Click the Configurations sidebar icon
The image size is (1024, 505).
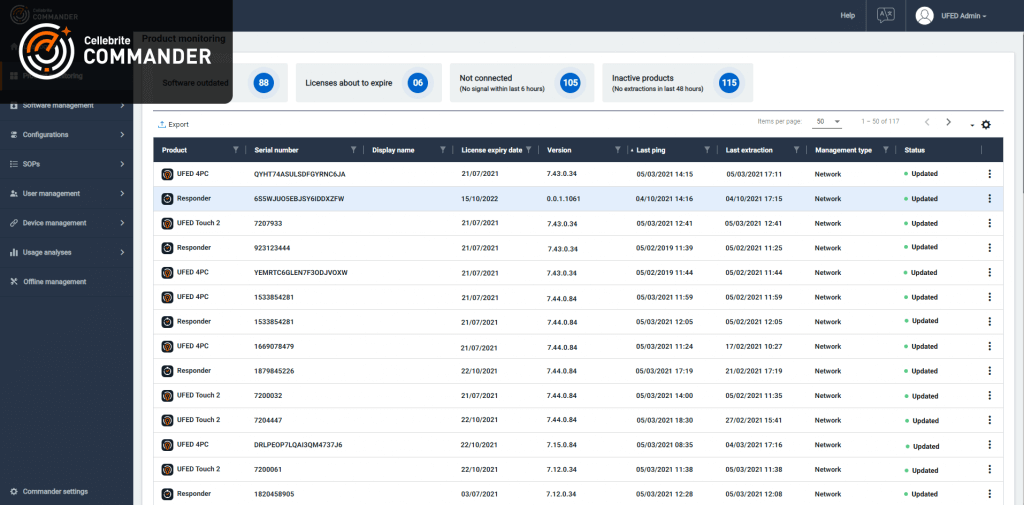tap(14, 135)
